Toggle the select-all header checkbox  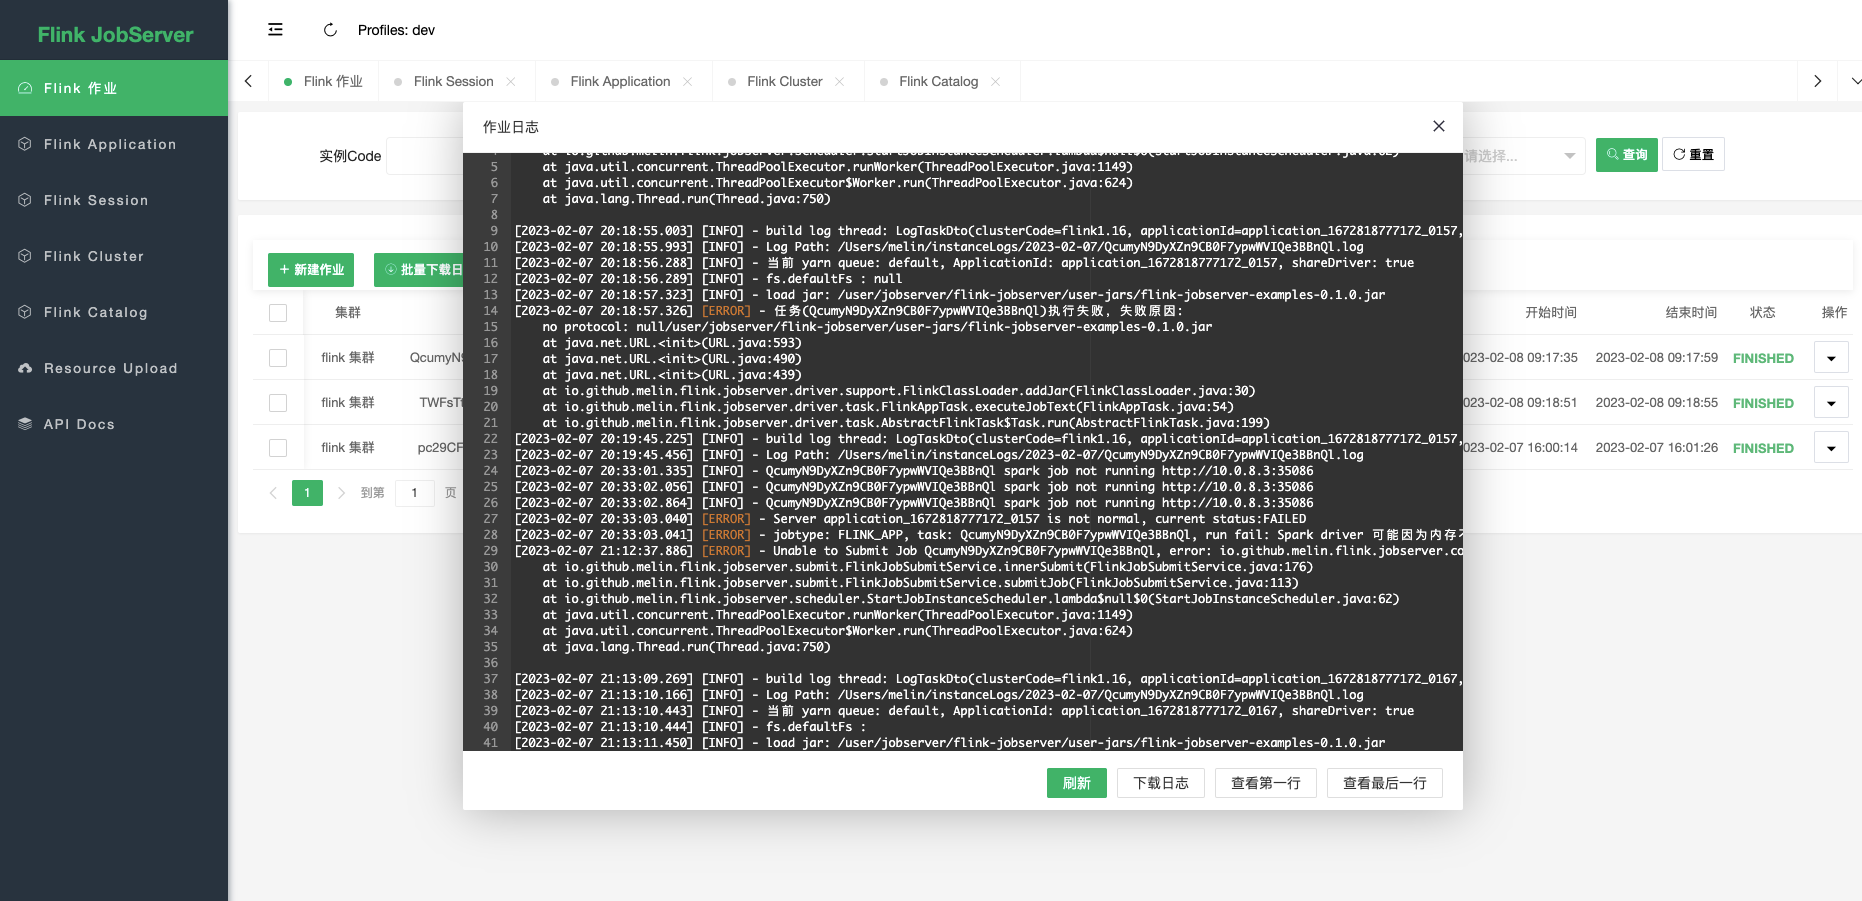click(x=278, y=313)
